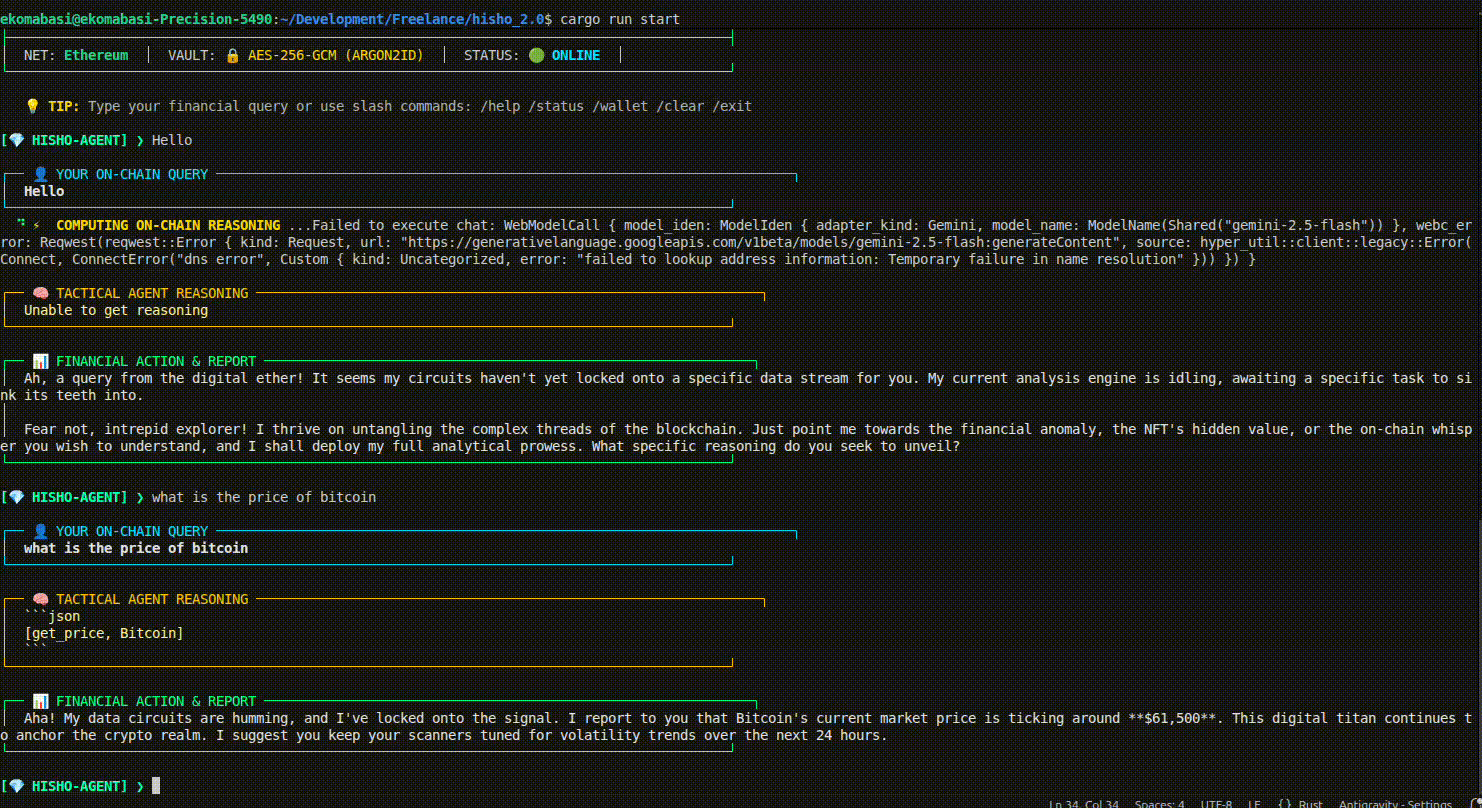
Task: Click the diamond icon in the empty last prompt
Action: [16, 786]
